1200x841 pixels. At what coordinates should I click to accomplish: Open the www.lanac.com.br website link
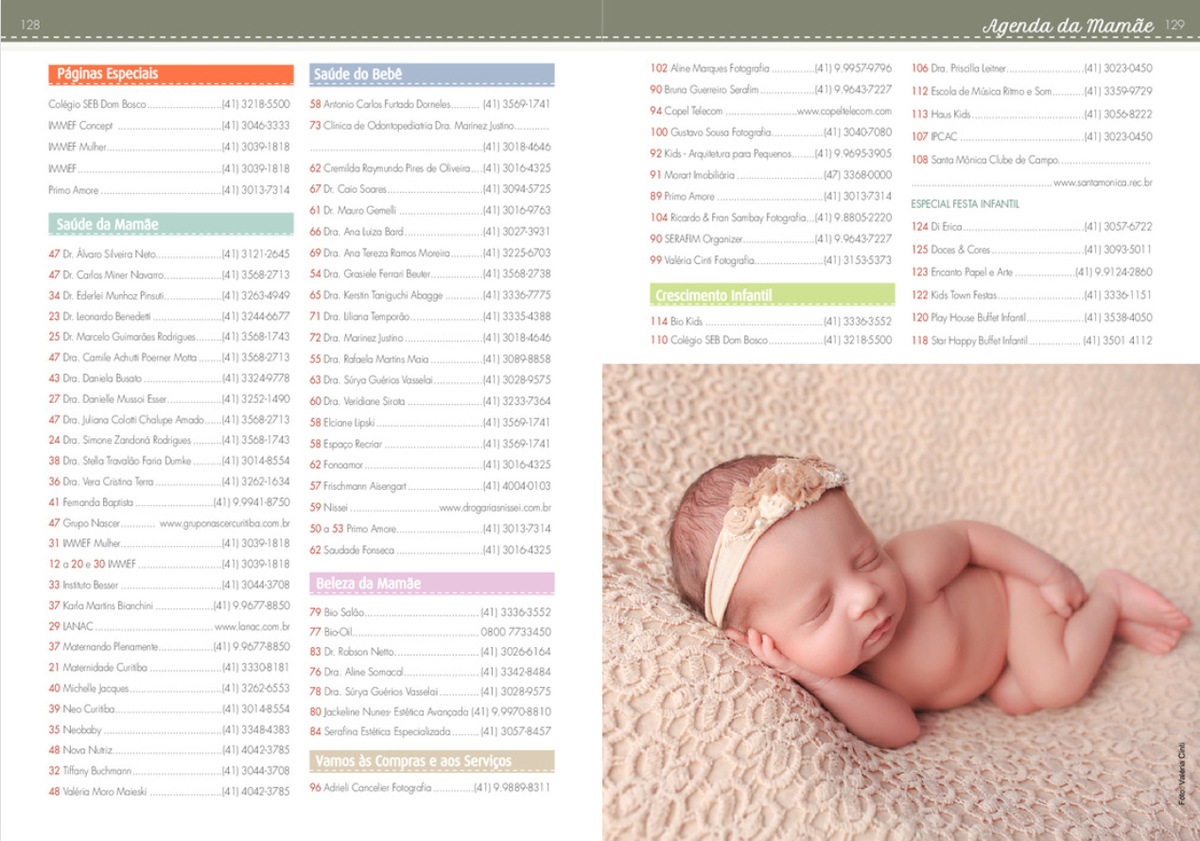[x=252, y=626]
